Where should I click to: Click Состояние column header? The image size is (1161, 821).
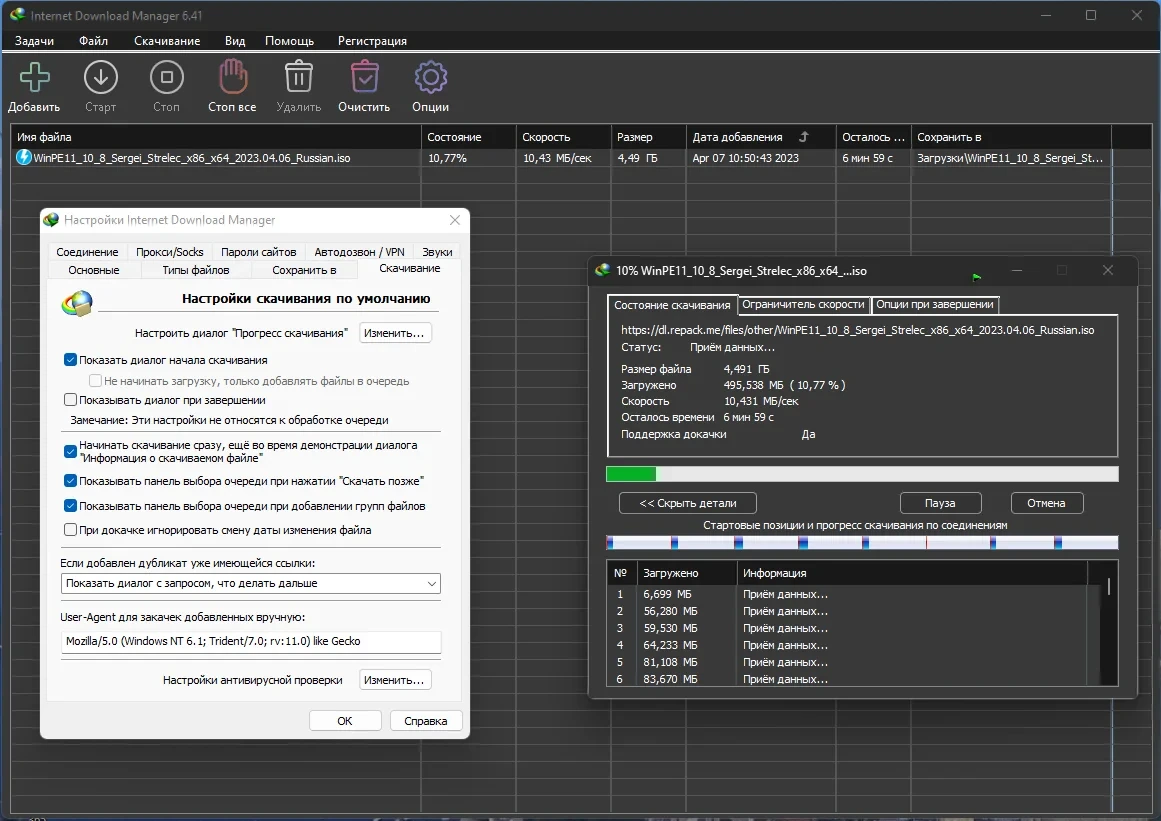(x=469, y=137)
